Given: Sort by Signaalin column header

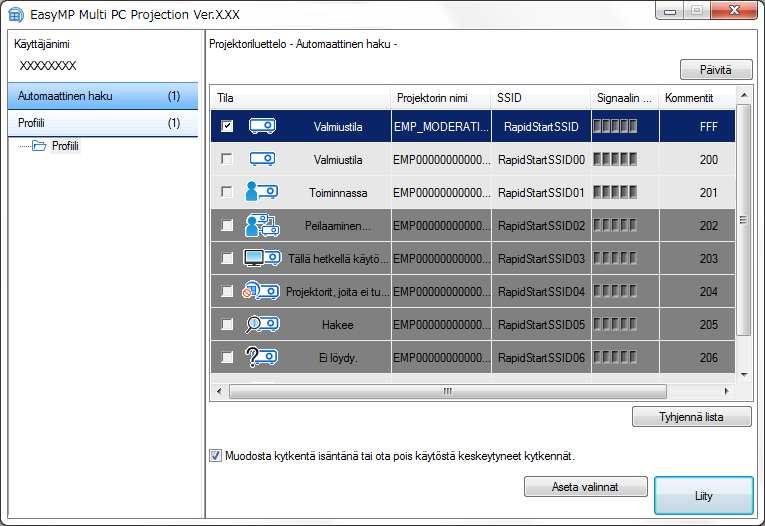Looking at the screenshot, I should (x=624, y=98).
